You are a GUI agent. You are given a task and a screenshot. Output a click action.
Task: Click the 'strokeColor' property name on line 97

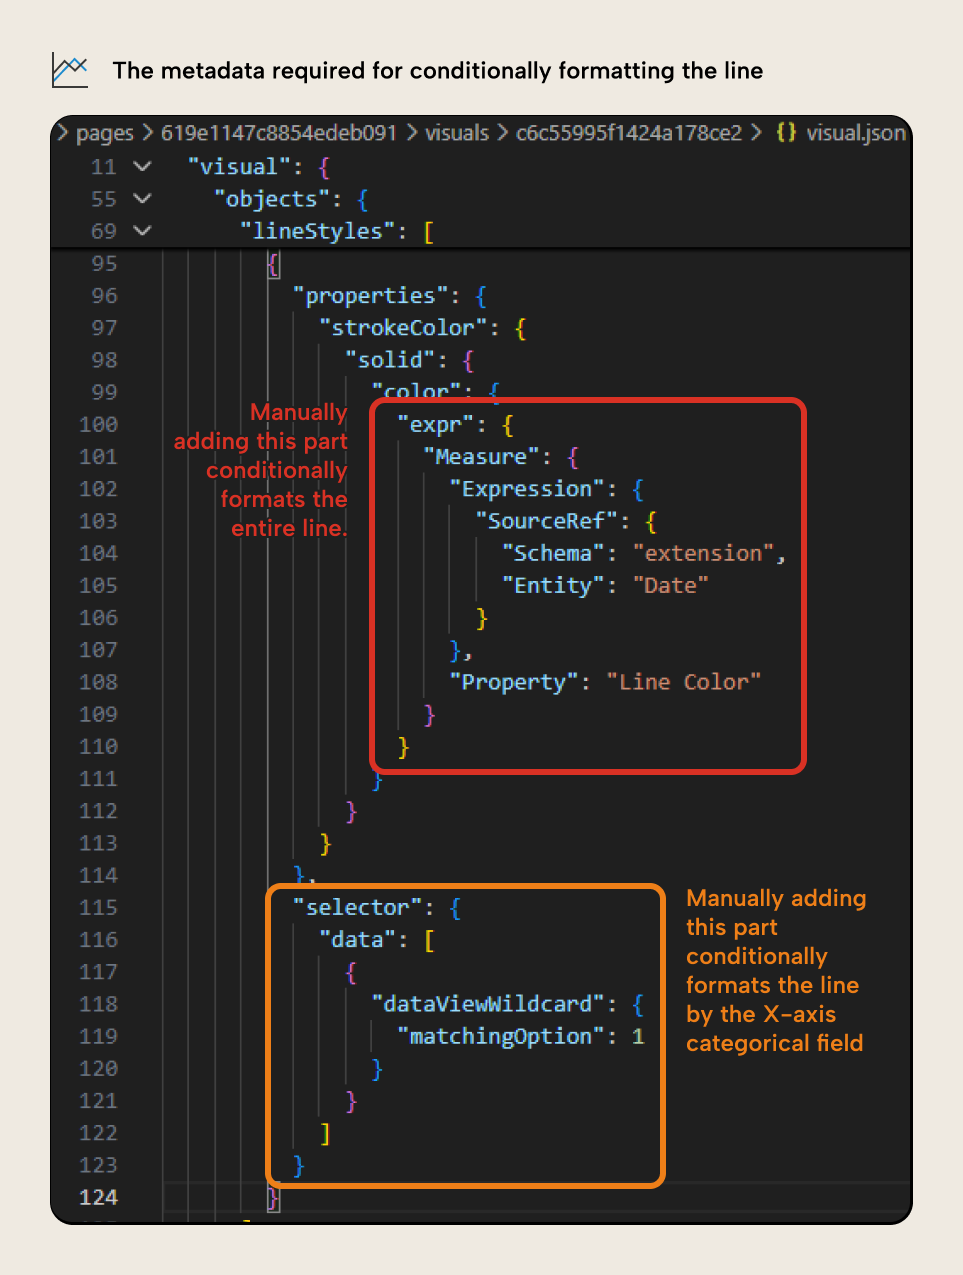[400, 327]
